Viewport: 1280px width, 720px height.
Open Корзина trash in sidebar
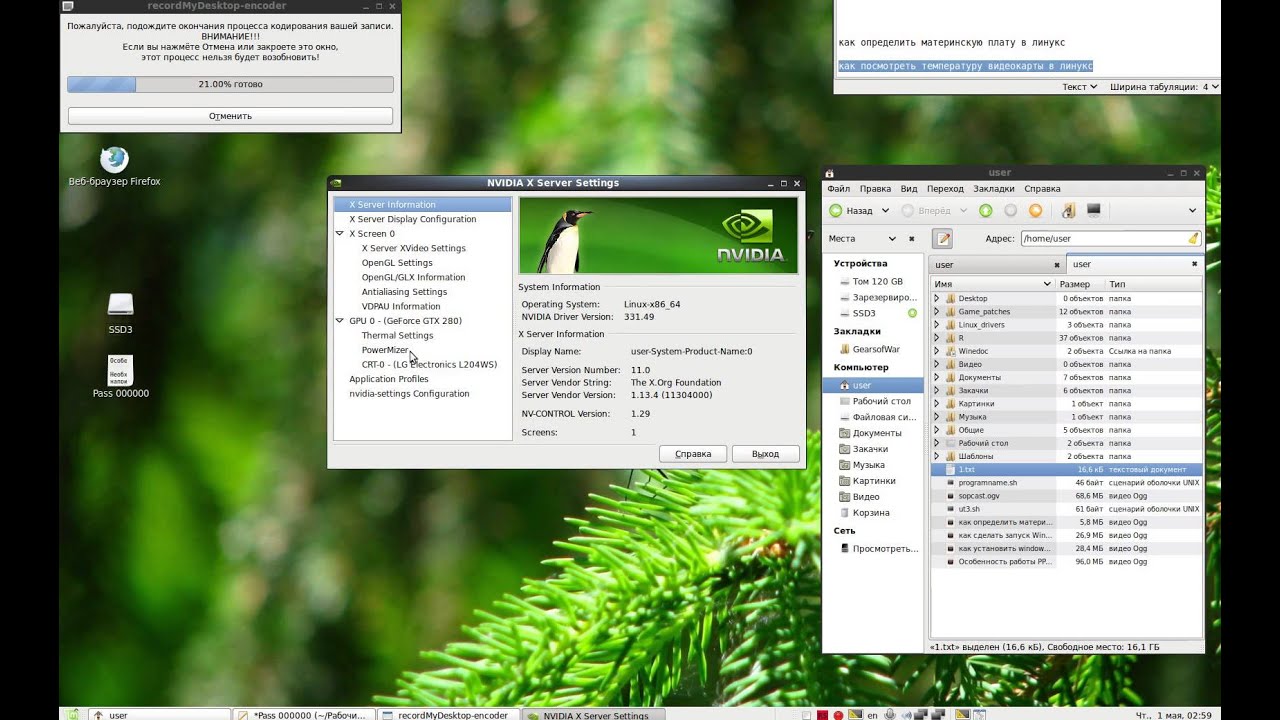[x=871, y=513]
